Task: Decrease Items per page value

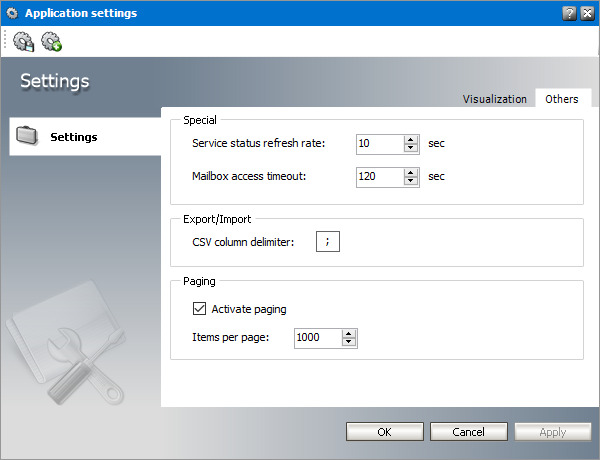Action: click(349, 343)
